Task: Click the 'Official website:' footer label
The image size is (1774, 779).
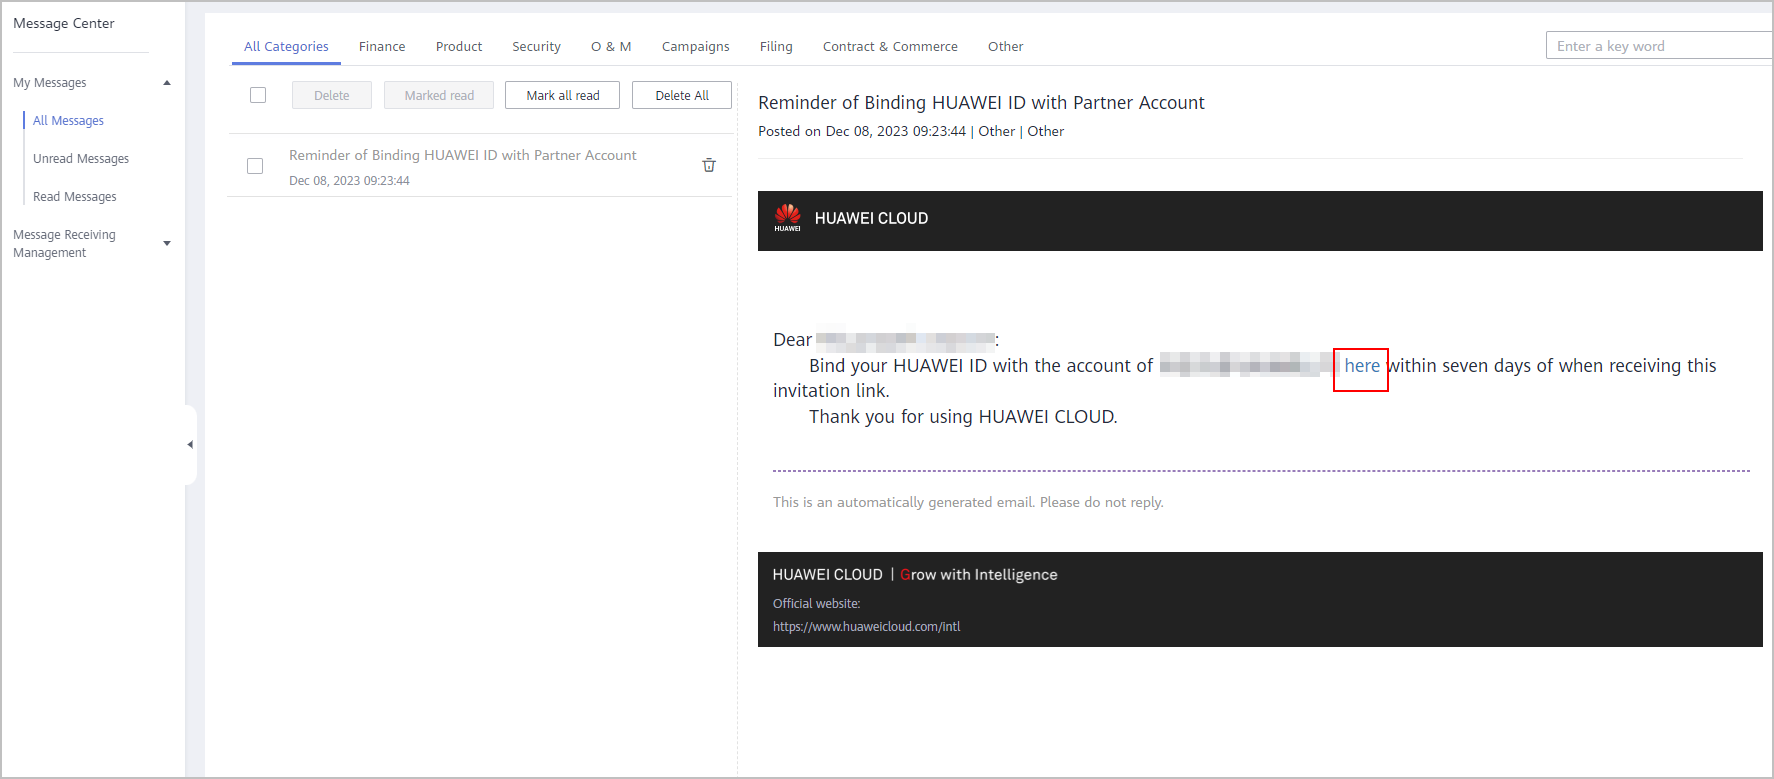Action: pyautogui.click(x=816, y=604)
